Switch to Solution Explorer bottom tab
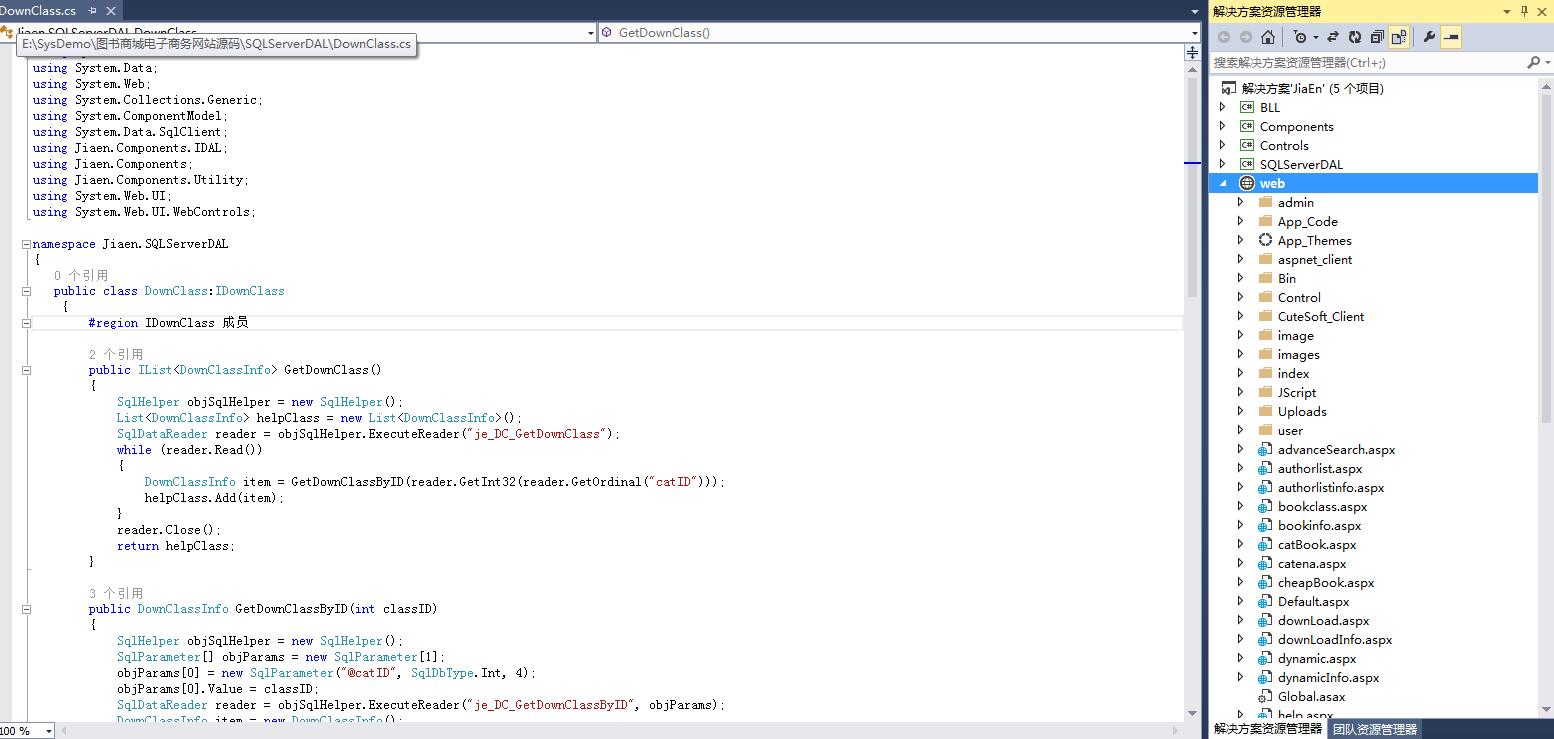This screenshot has width=1554, height=739. 1267,729
